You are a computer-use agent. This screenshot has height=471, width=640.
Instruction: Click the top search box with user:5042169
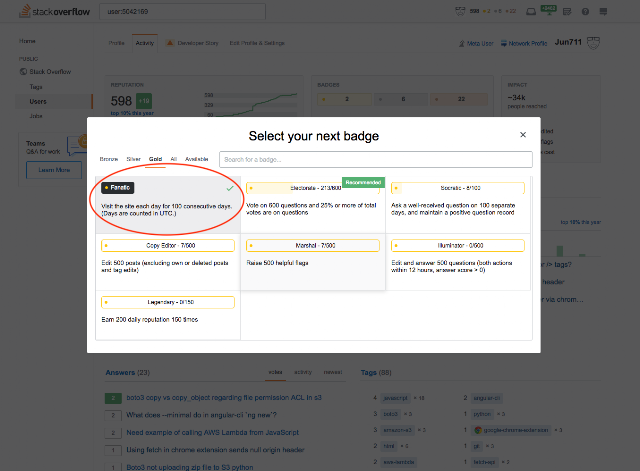(182, 11)
